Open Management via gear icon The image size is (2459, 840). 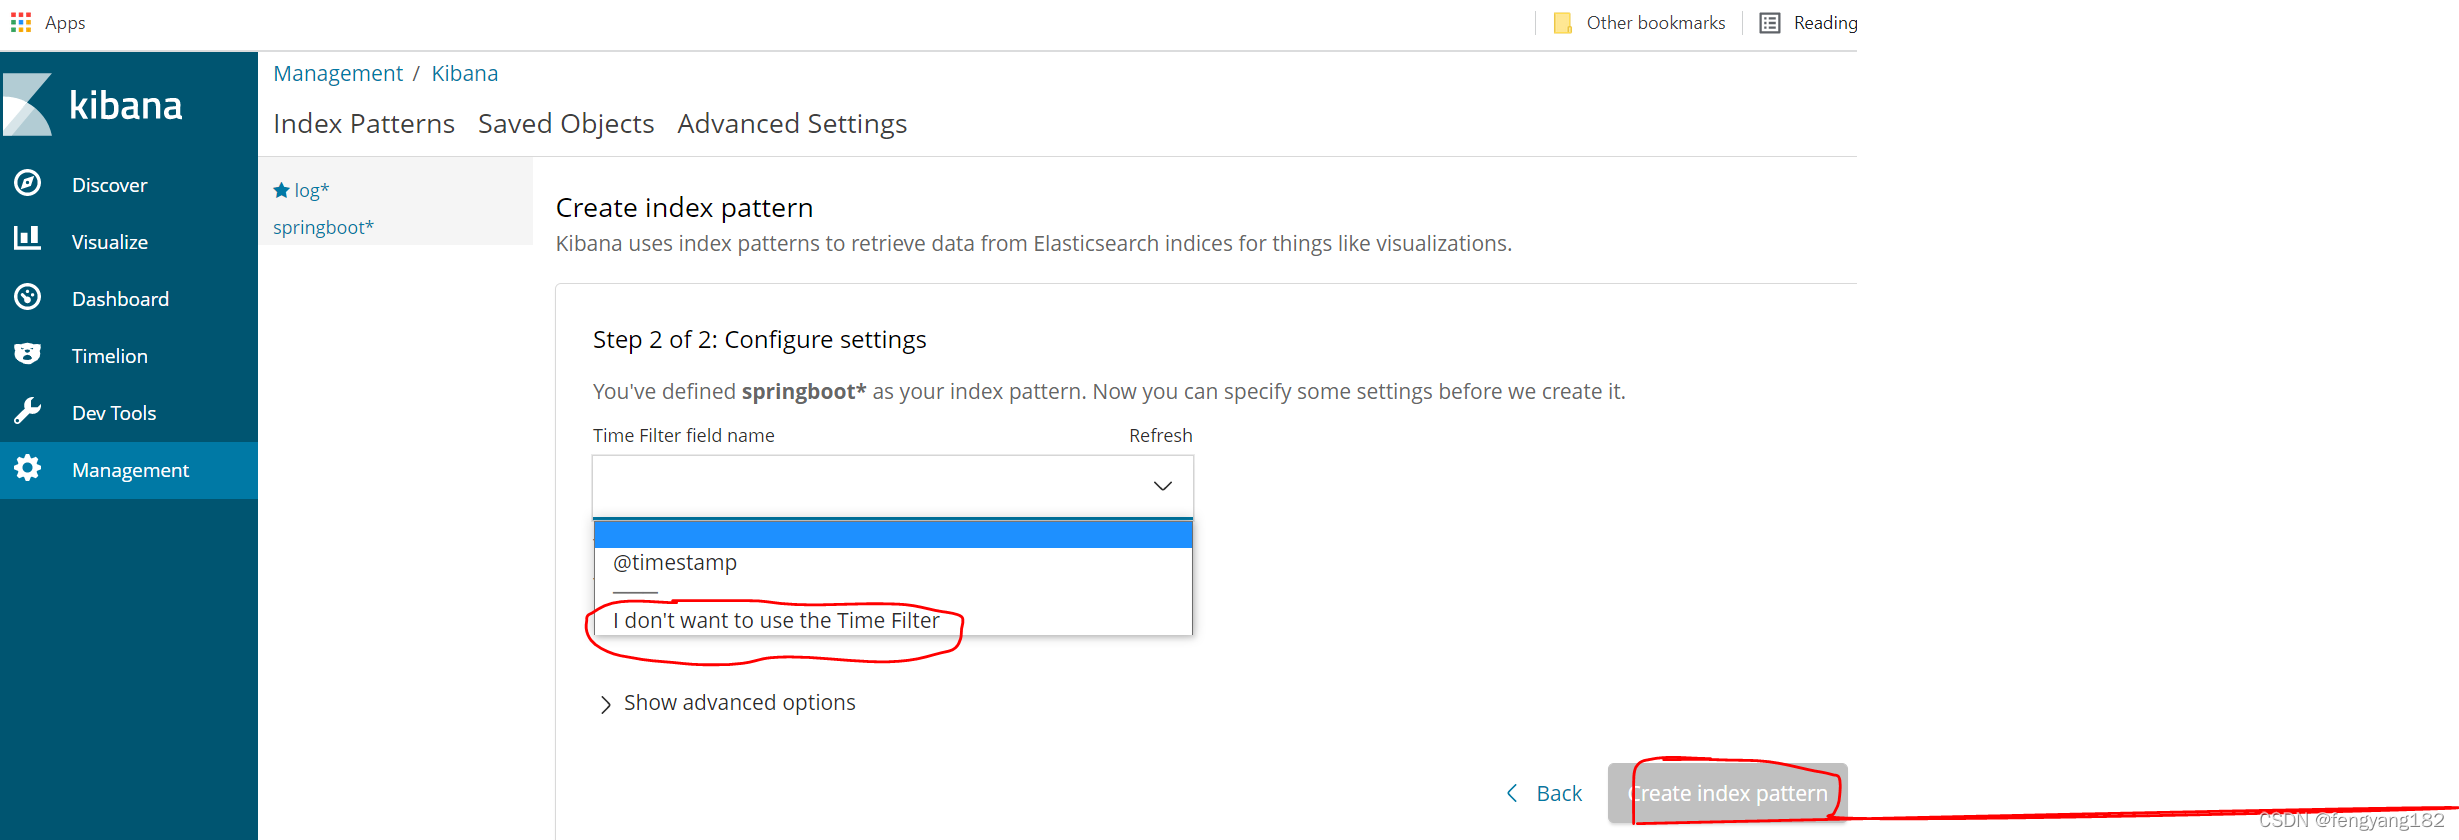pos(28,468)
